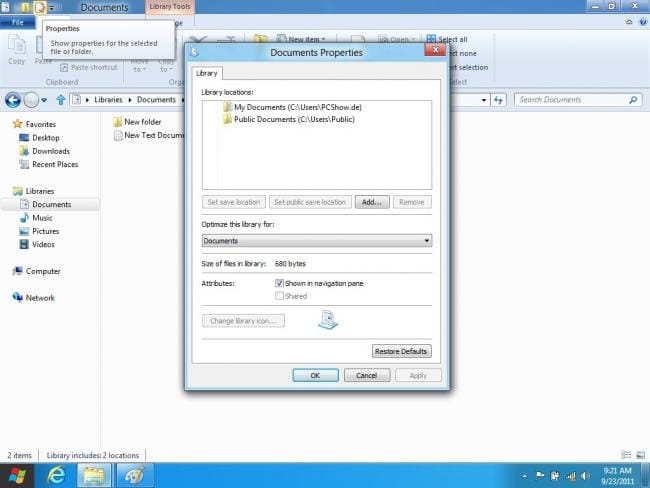Click the taskbar clock showing 9:21 AM
Screen dimensions: 650x488
coord(617,476)
